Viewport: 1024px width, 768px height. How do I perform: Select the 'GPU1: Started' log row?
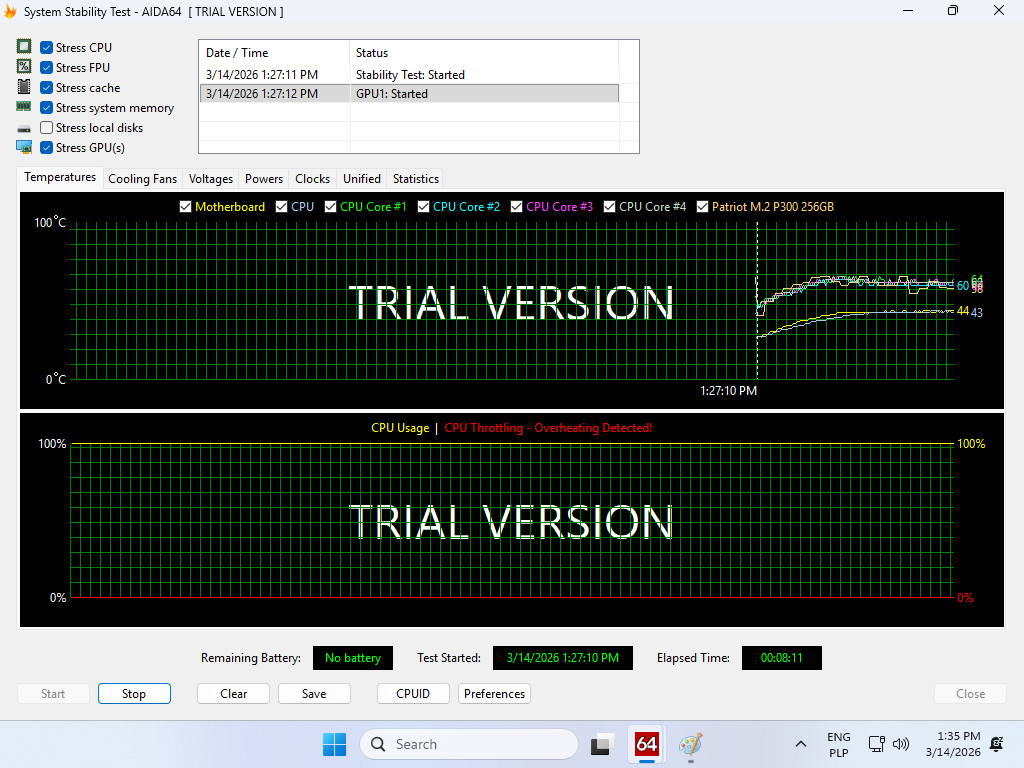[409, 93]
